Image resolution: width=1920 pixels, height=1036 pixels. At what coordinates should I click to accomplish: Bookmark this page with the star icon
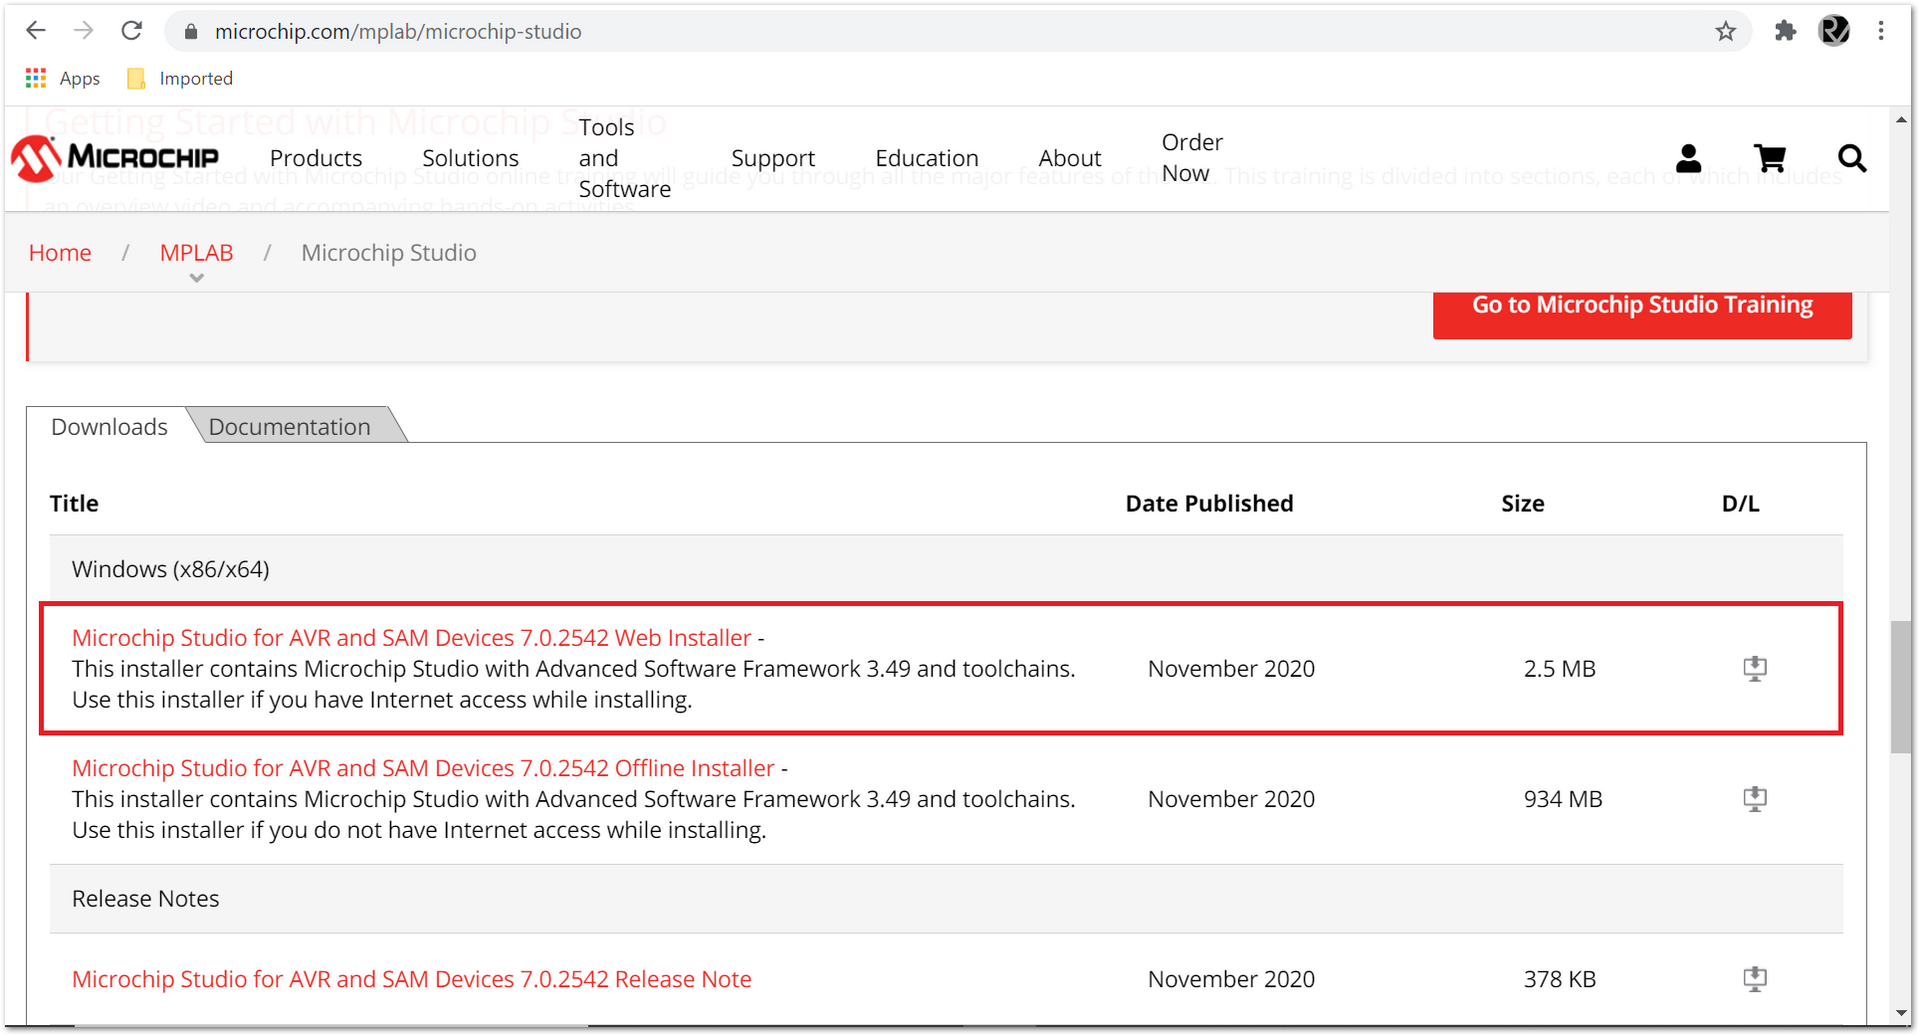click(x=1726, y=32)
